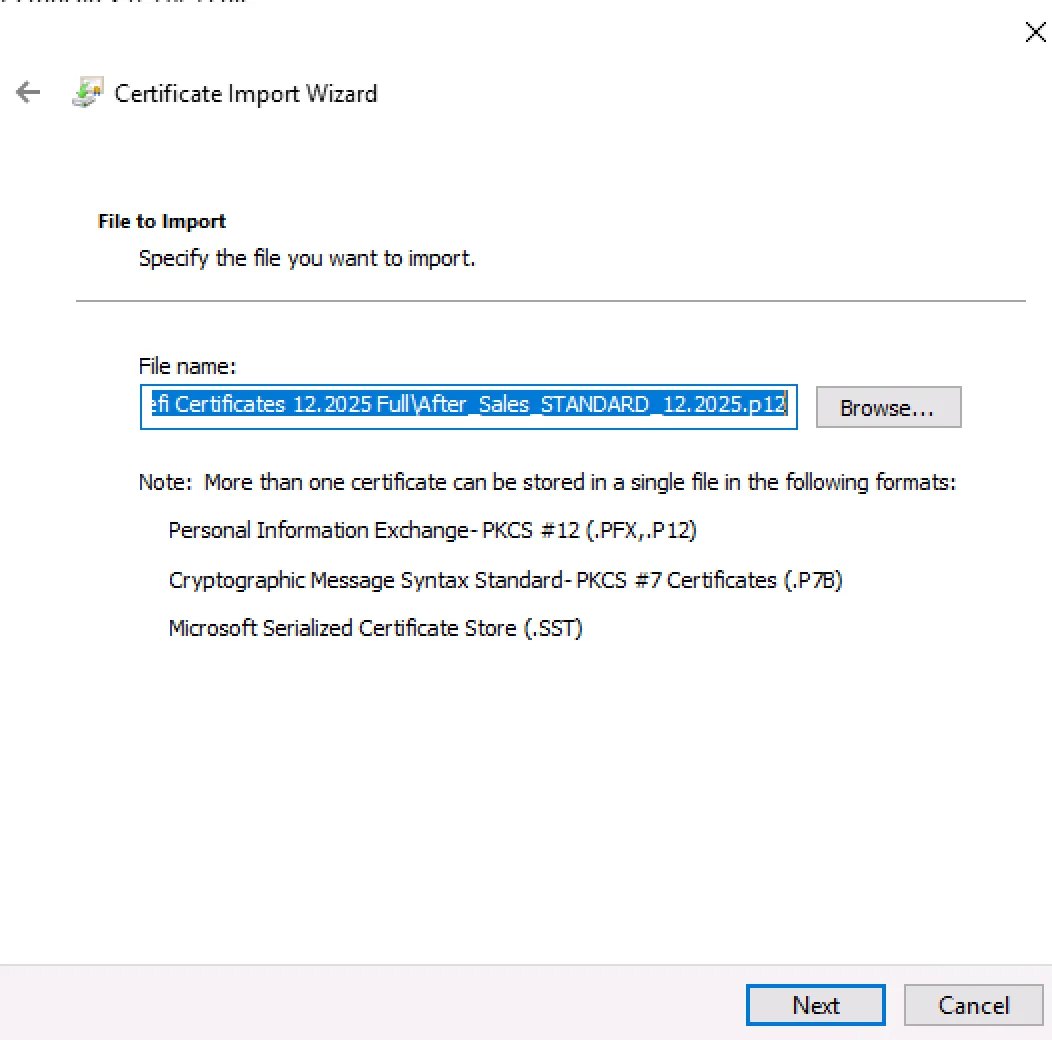Image resolution: width=1052 pixels, height=1040 pixels.
Task: Click the Microsoft Serialized Certificate Store (.SST) line
Action: point(375,628)
